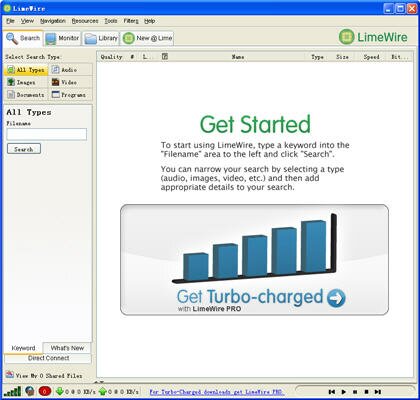Sort results by Quality column
This screenshot has width=420, height=400.
point(111,57)
